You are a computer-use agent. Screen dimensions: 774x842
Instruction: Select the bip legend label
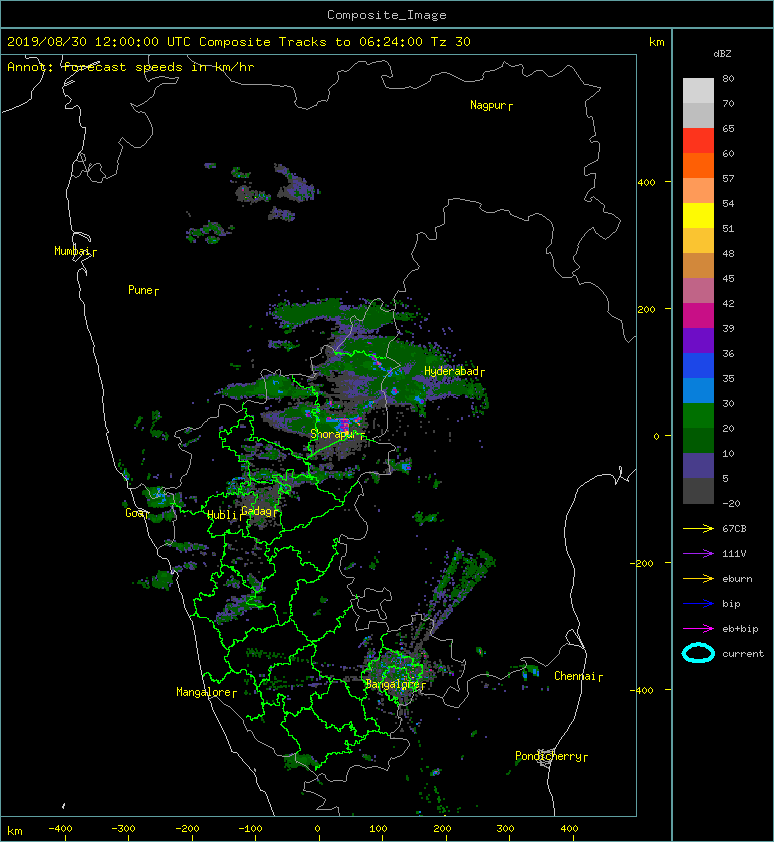pos(731,604)
